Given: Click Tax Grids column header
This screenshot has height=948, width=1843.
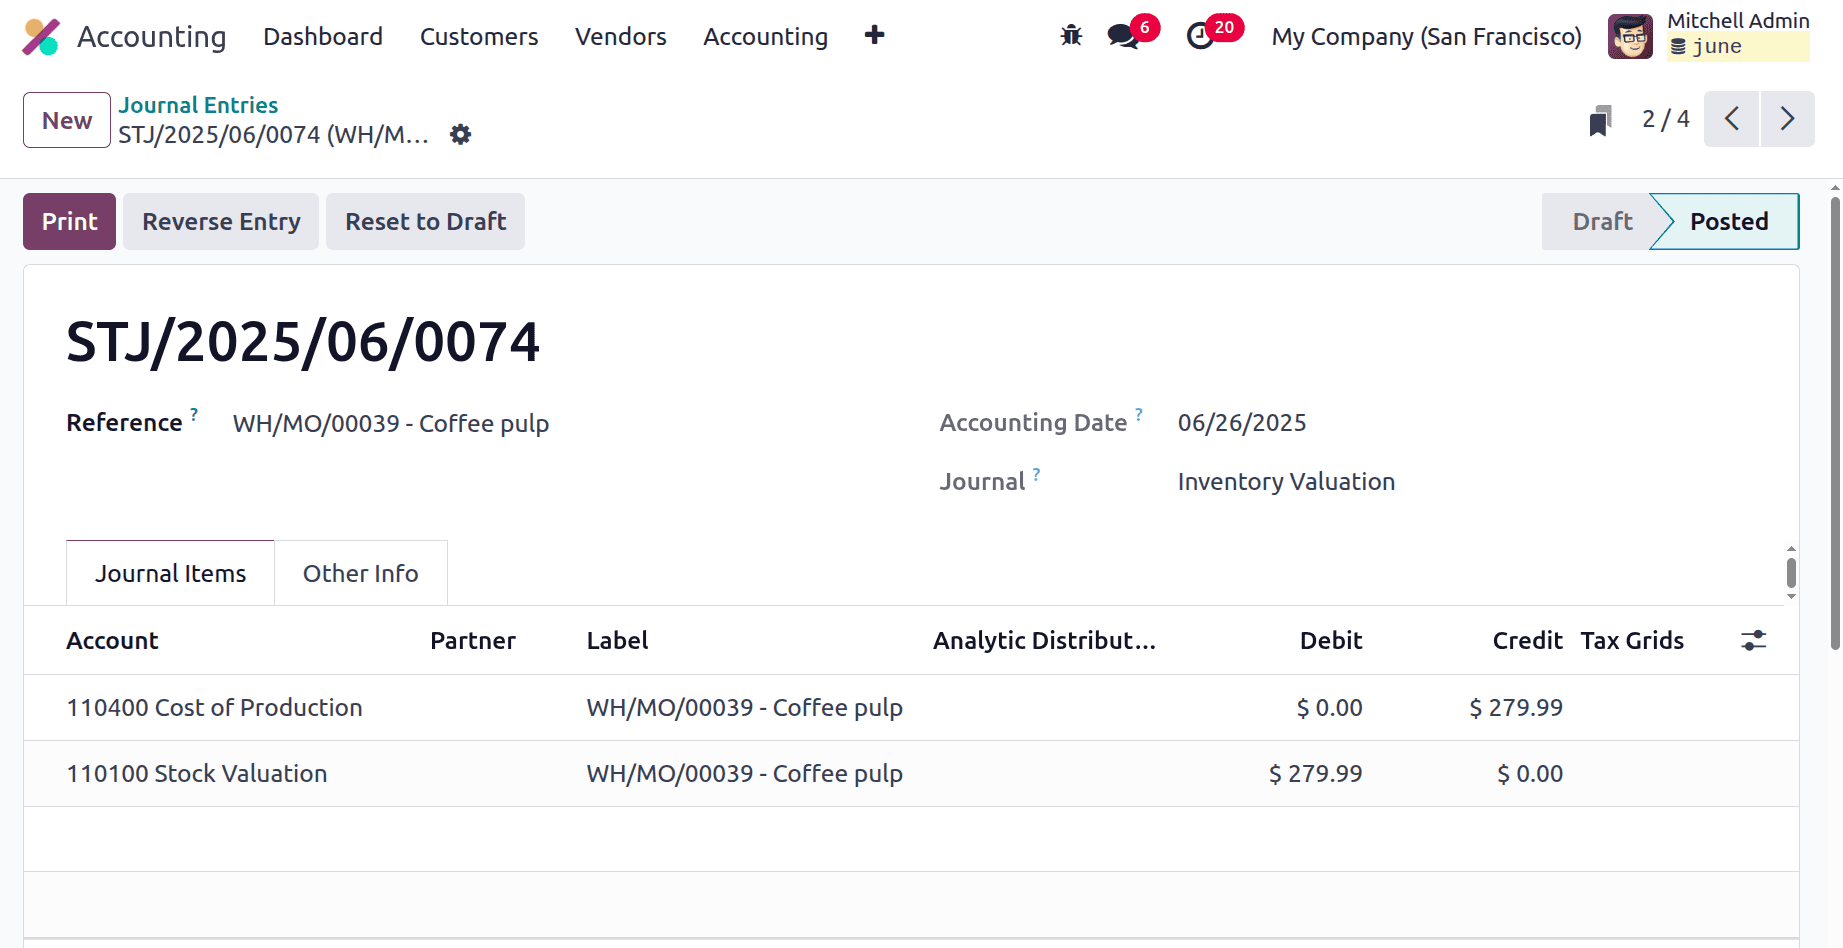Looking at the screenshot, I should (1632, 641).
